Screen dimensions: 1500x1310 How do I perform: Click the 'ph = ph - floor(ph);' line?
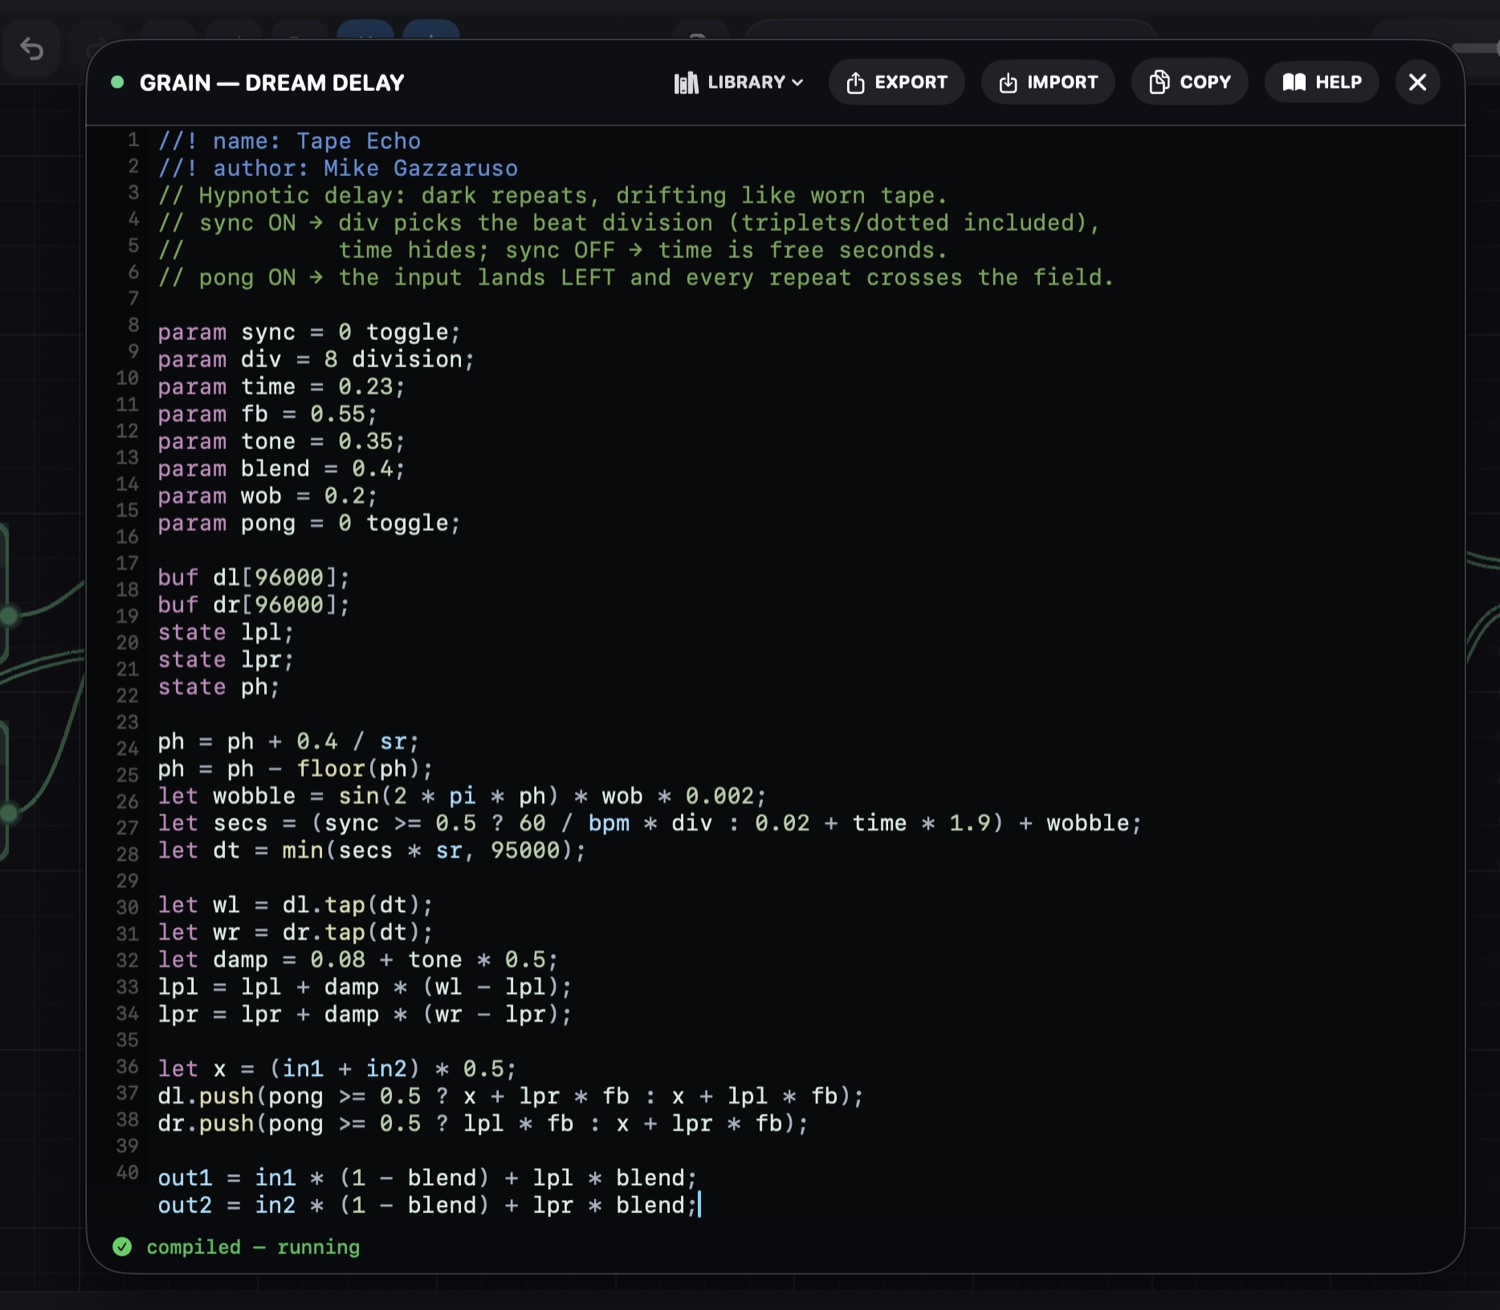[x=295, y=769]
